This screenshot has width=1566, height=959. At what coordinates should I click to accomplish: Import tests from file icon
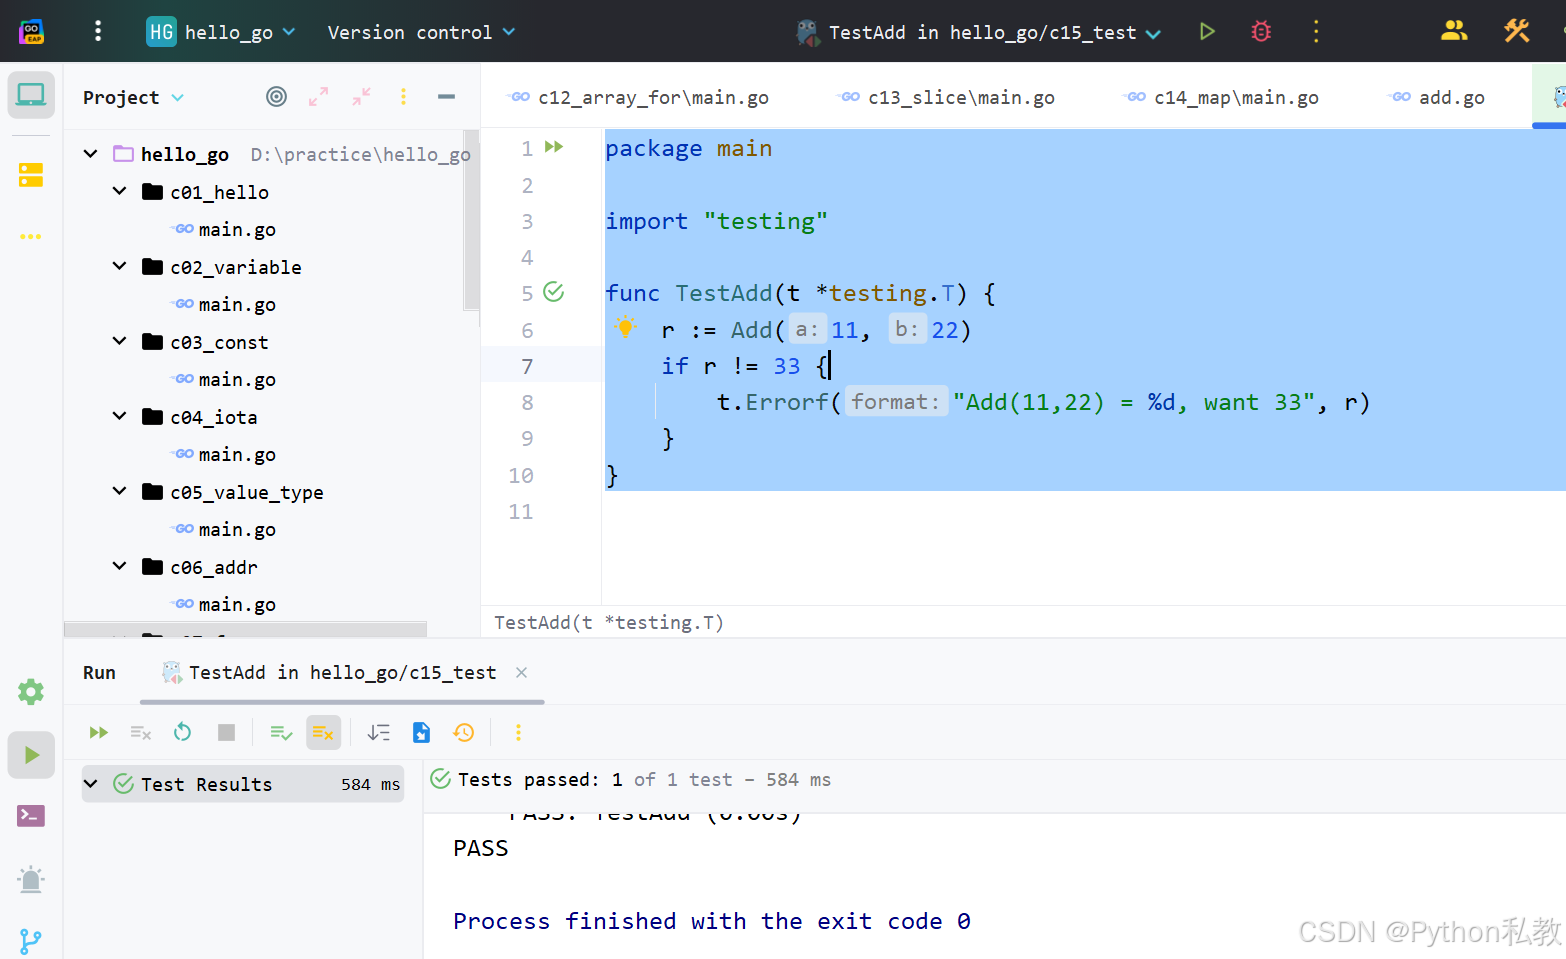pos(421,733)
